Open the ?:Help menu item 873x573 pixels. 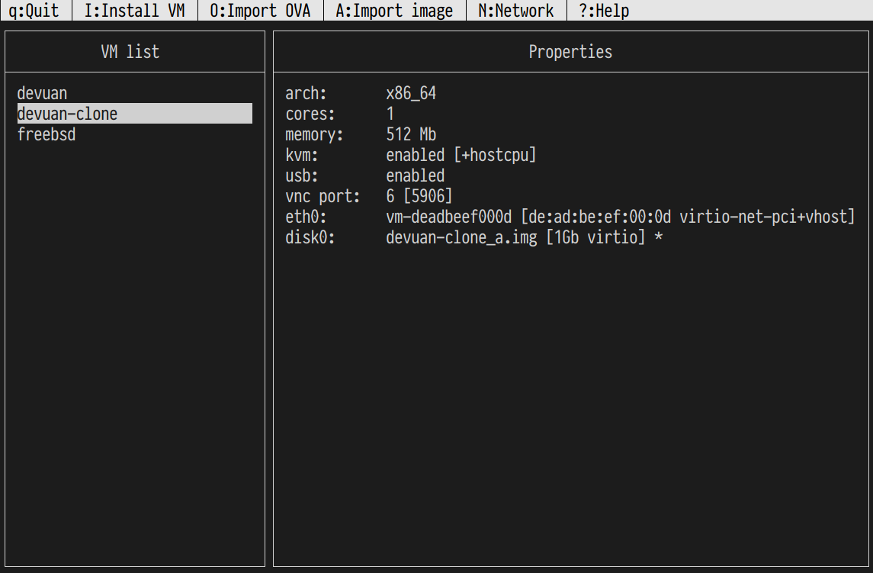pos(604,11)
